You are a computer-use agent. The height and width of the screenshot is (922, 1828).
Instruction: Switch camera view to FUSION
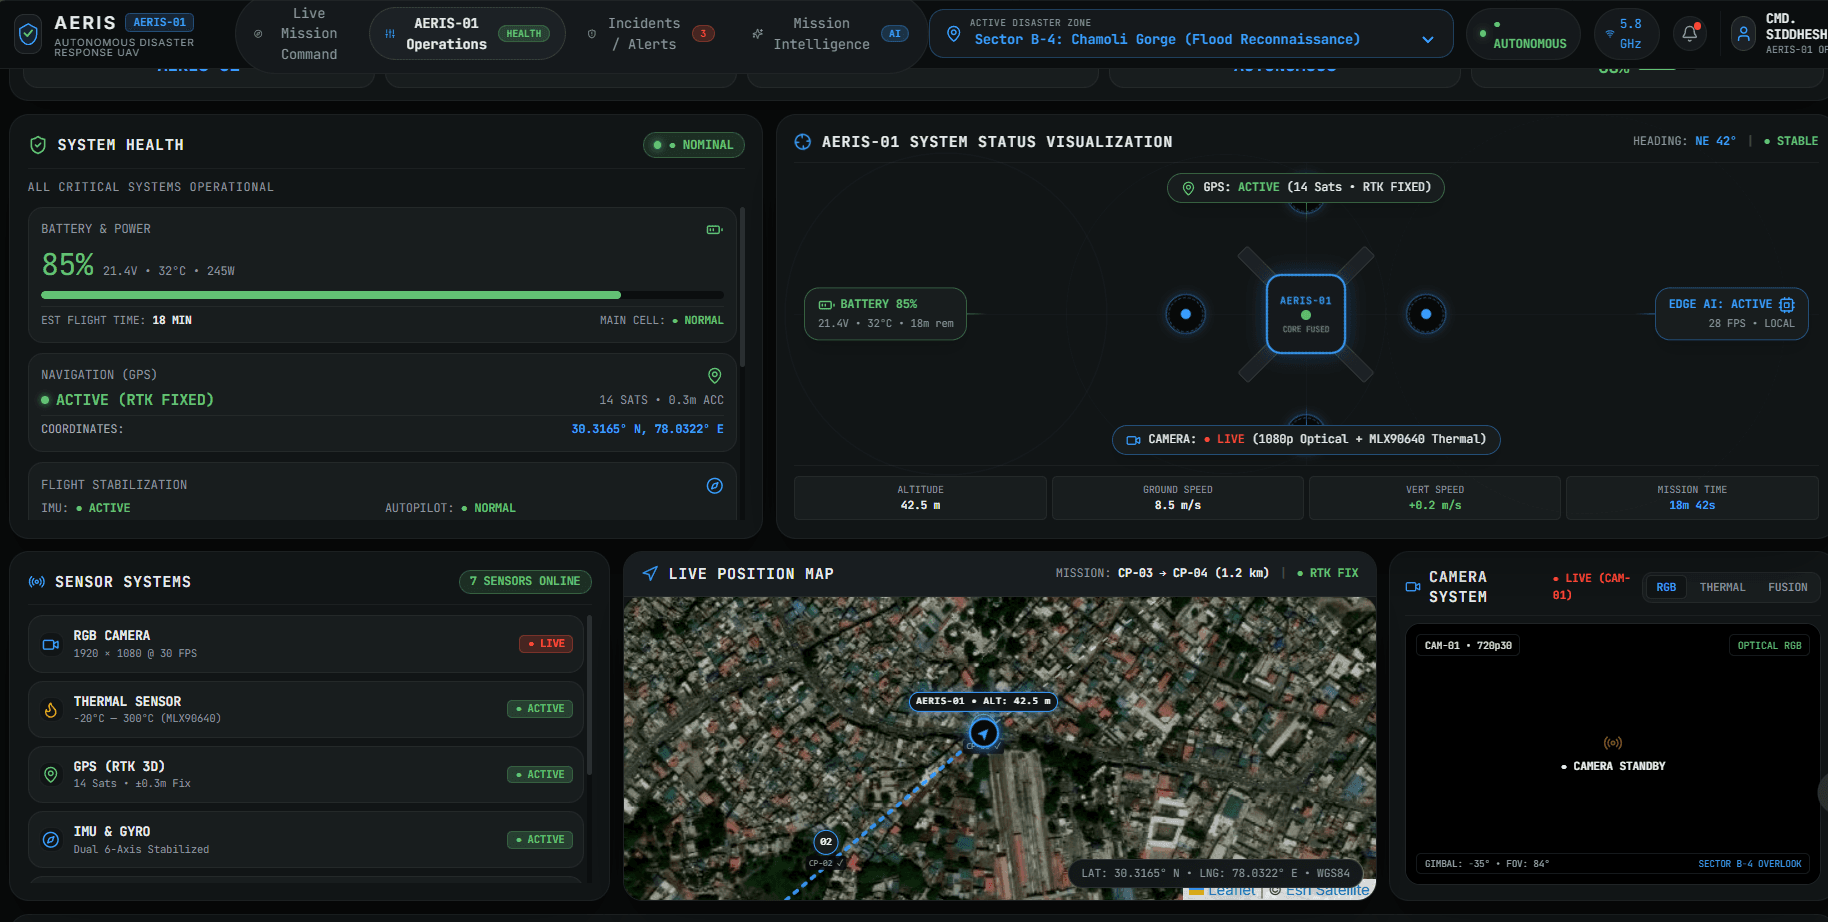click(1788, 588)
